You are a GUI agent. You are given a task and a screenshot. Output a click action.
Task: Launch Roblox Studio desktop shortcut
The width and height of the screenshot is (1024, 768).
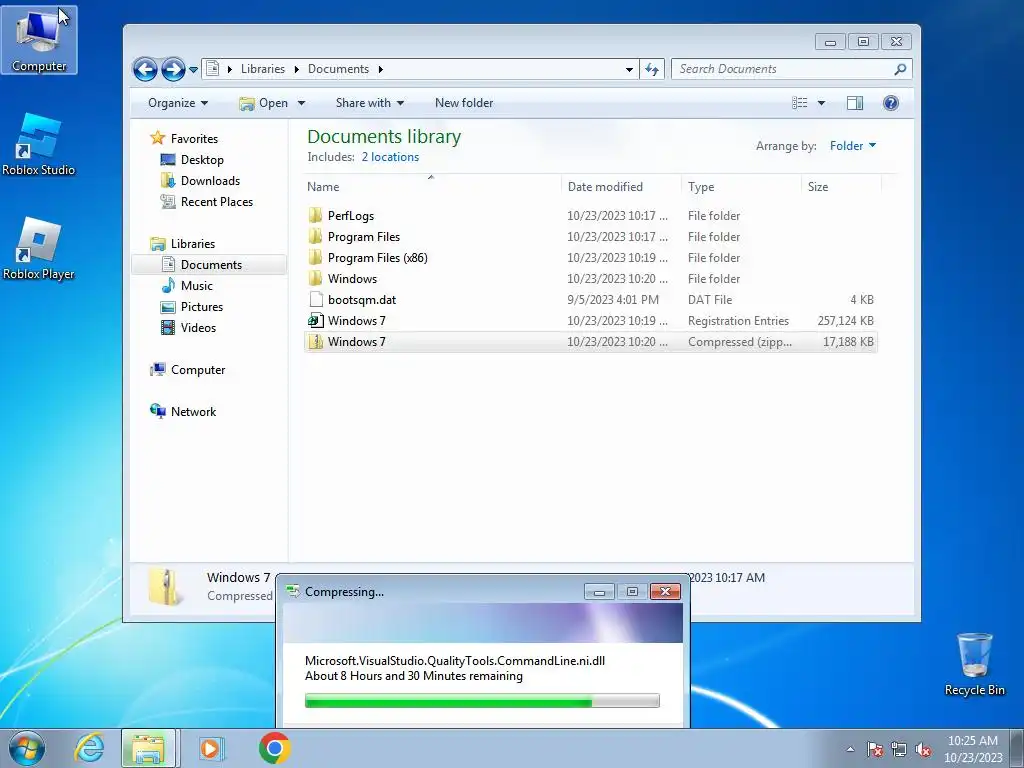pos(39,144)
